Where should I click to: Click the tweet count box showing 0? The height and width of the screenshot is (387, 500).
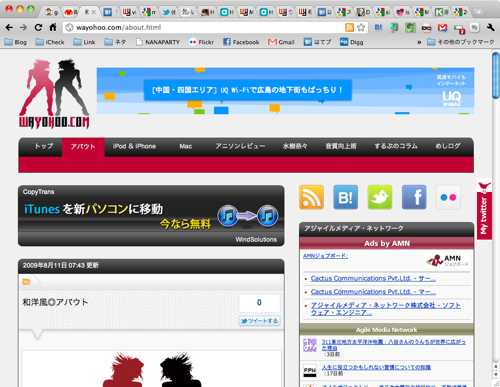click(259, 303)
